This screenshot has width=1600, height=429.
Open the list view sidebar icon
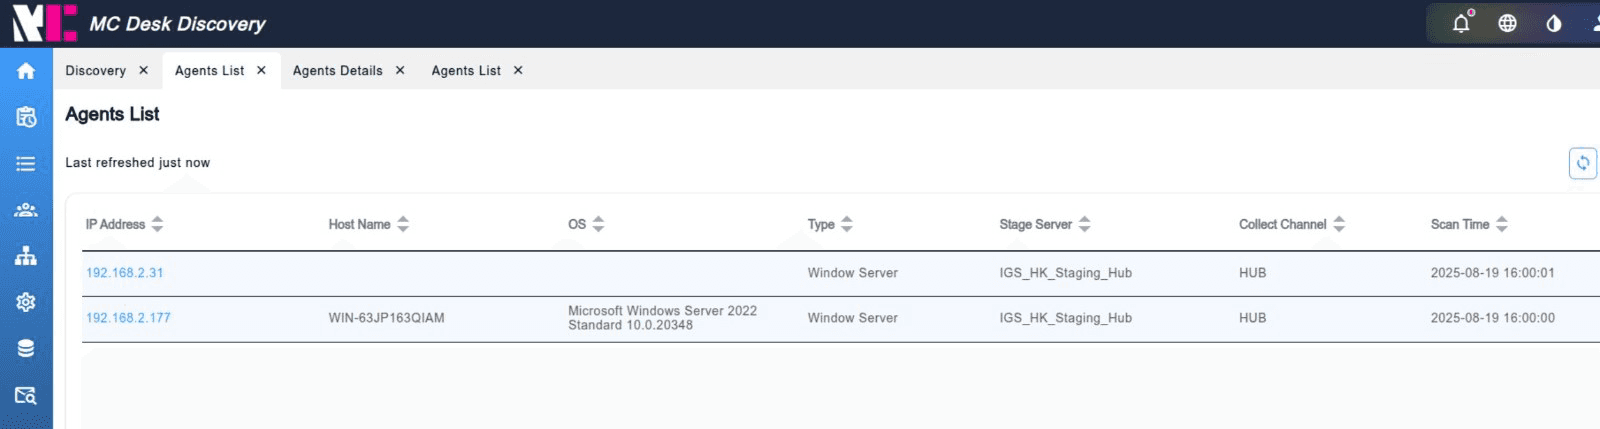tap(26, 163)
